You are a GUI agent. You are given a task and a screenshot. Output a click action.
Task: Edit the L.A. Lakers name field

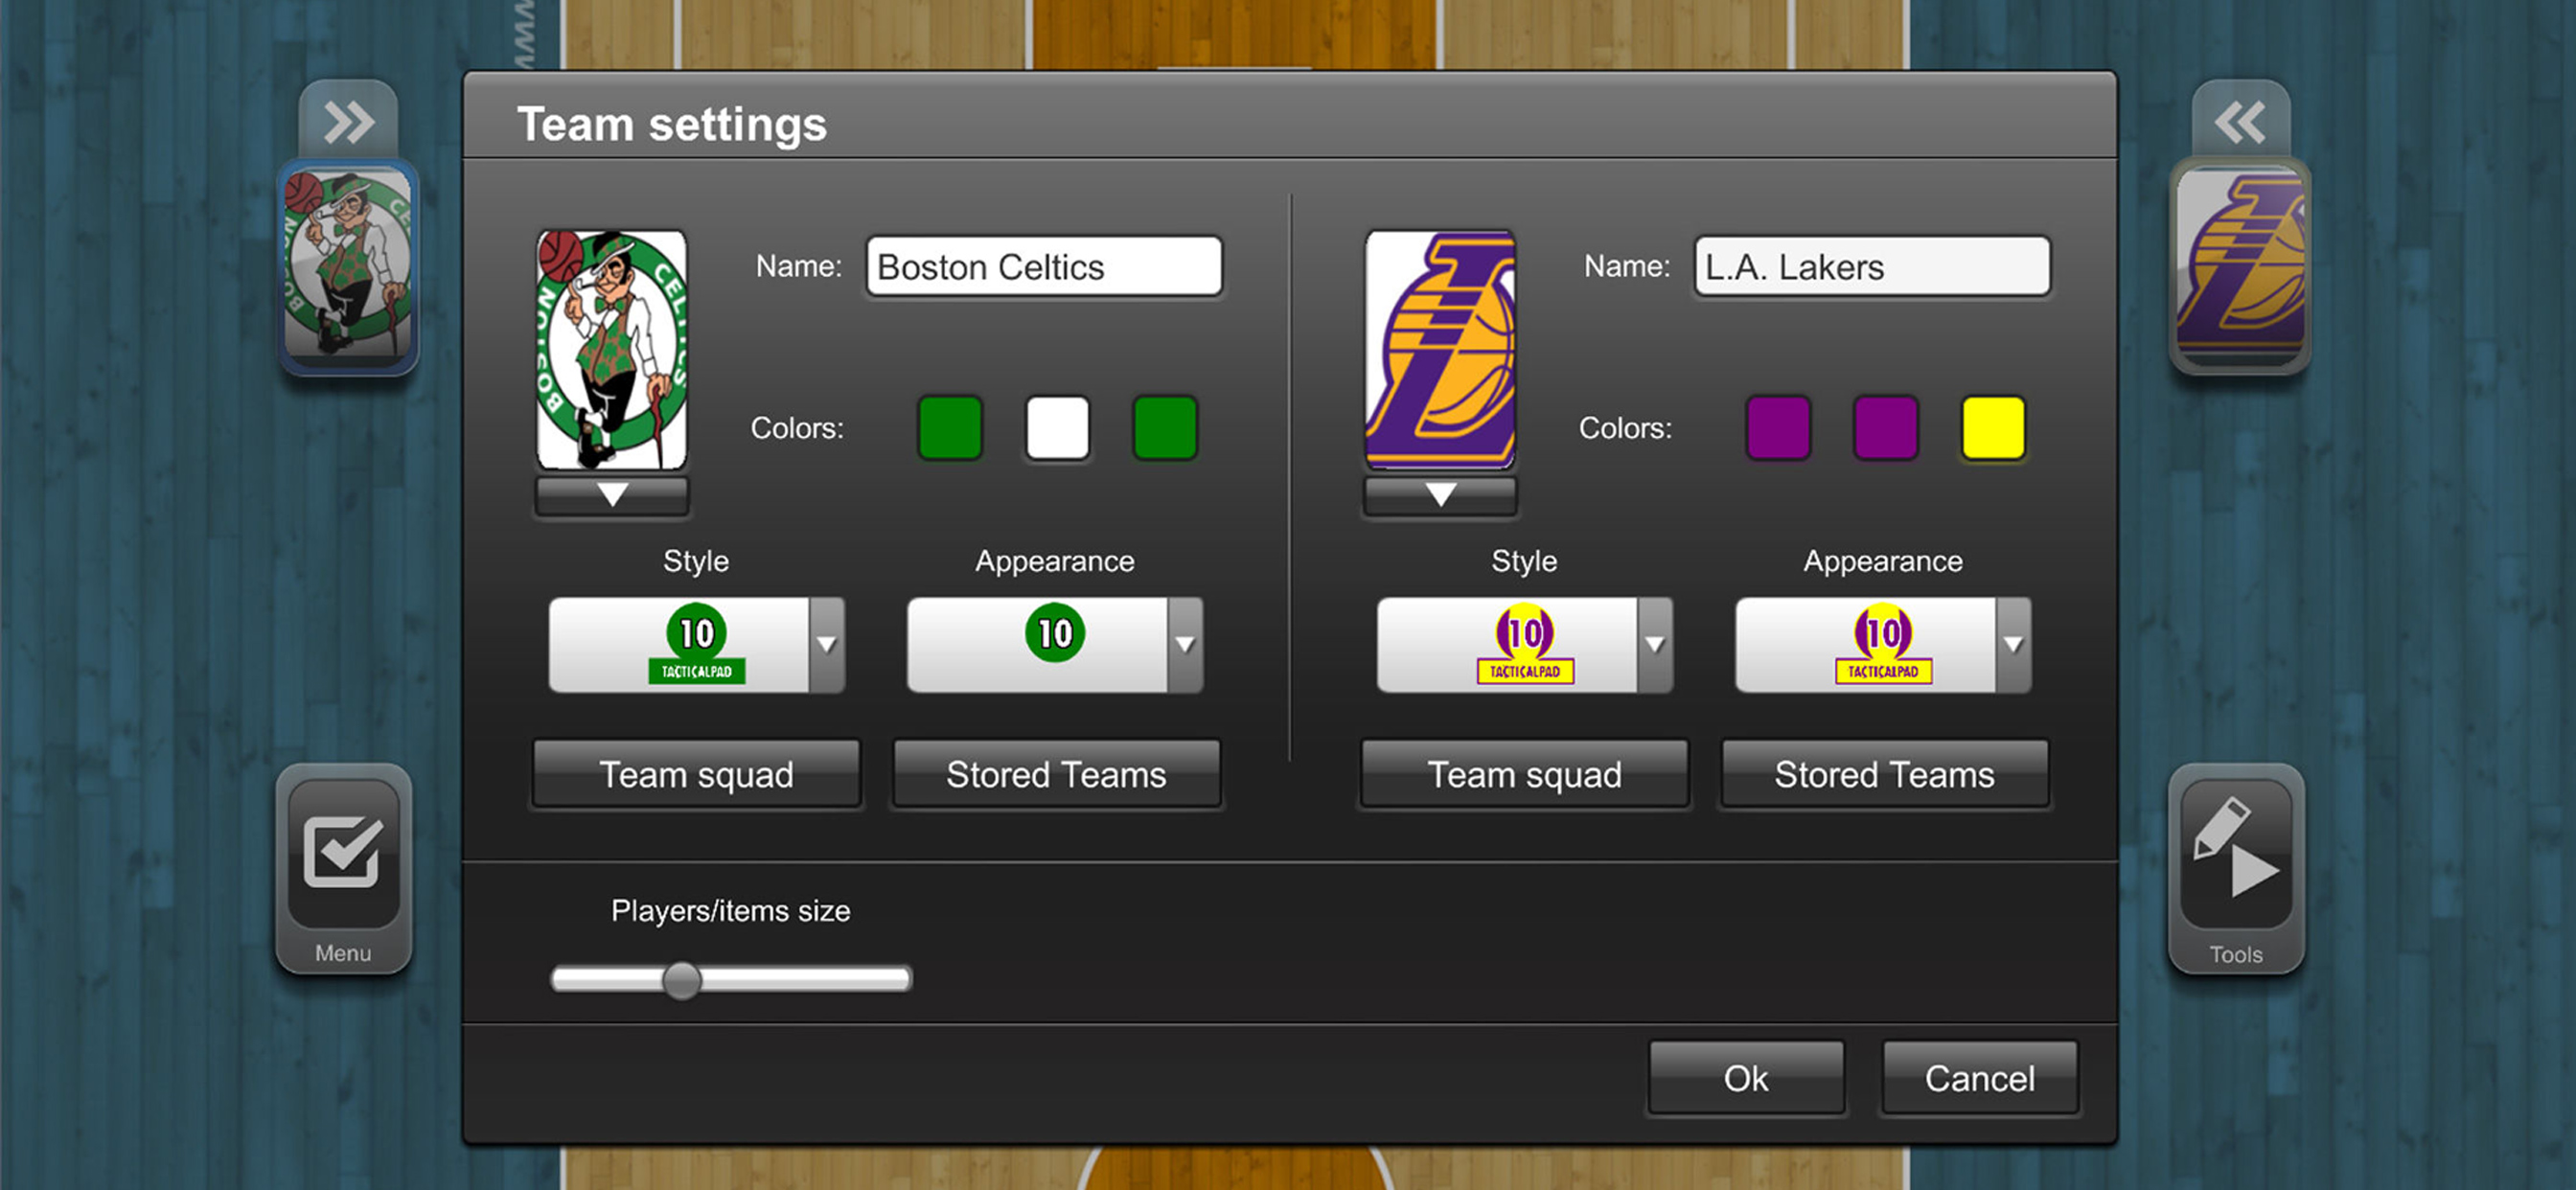(1872, 266)
